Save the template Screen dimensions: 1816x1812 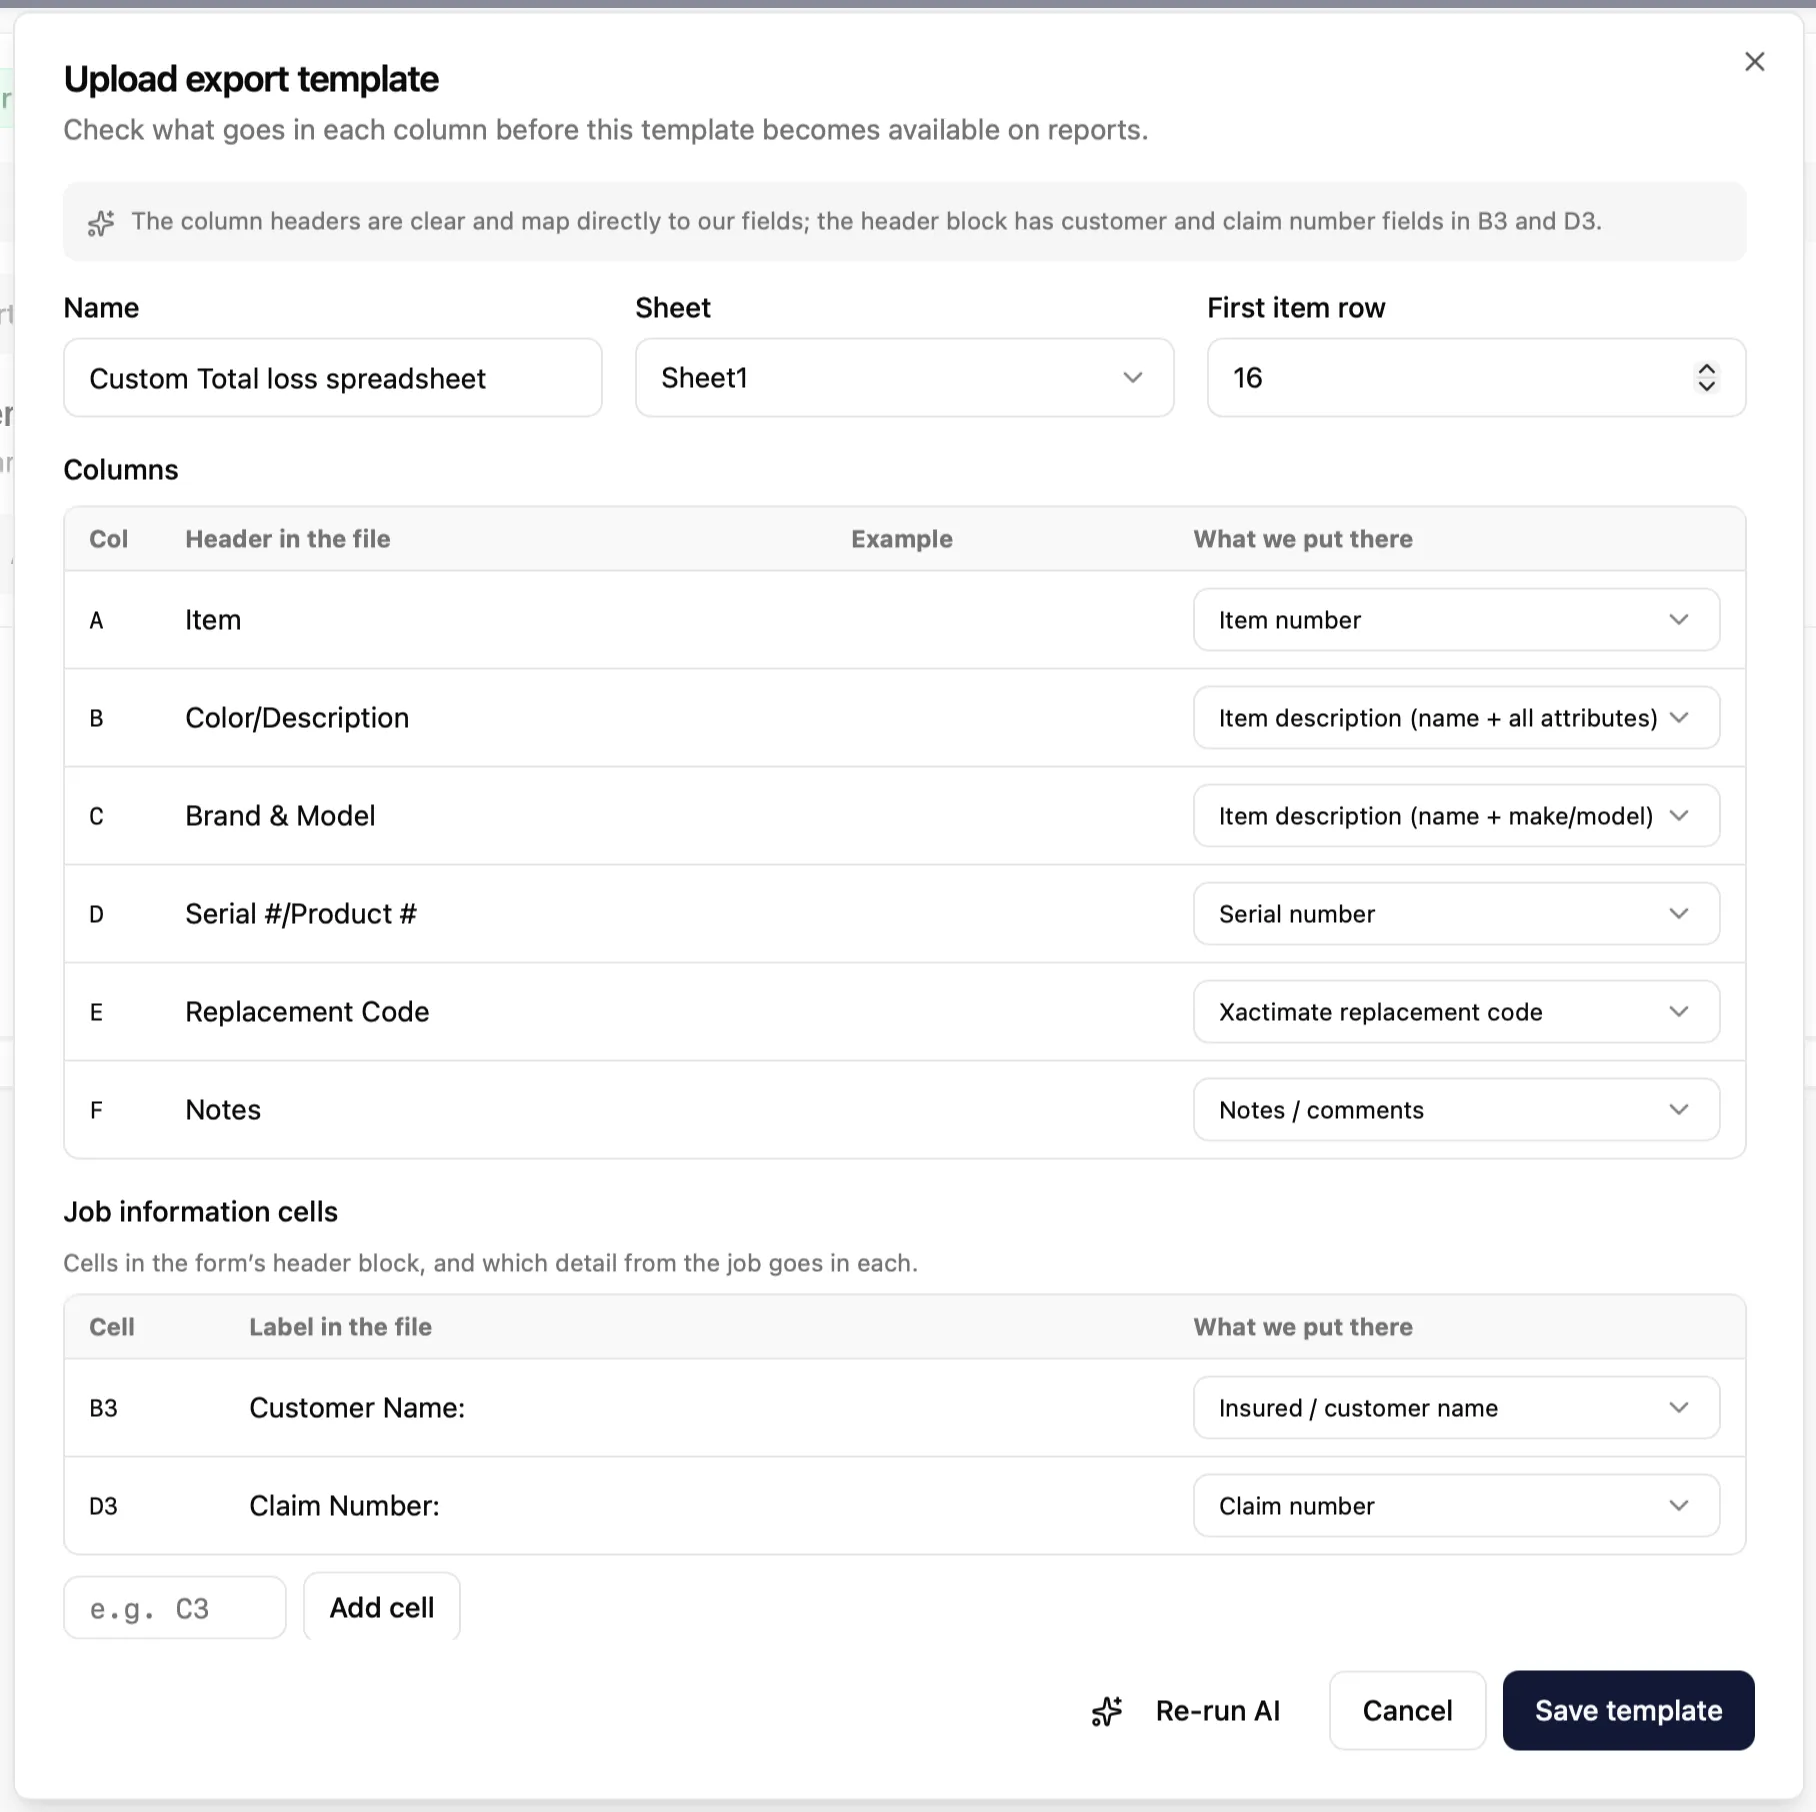1628,1711
